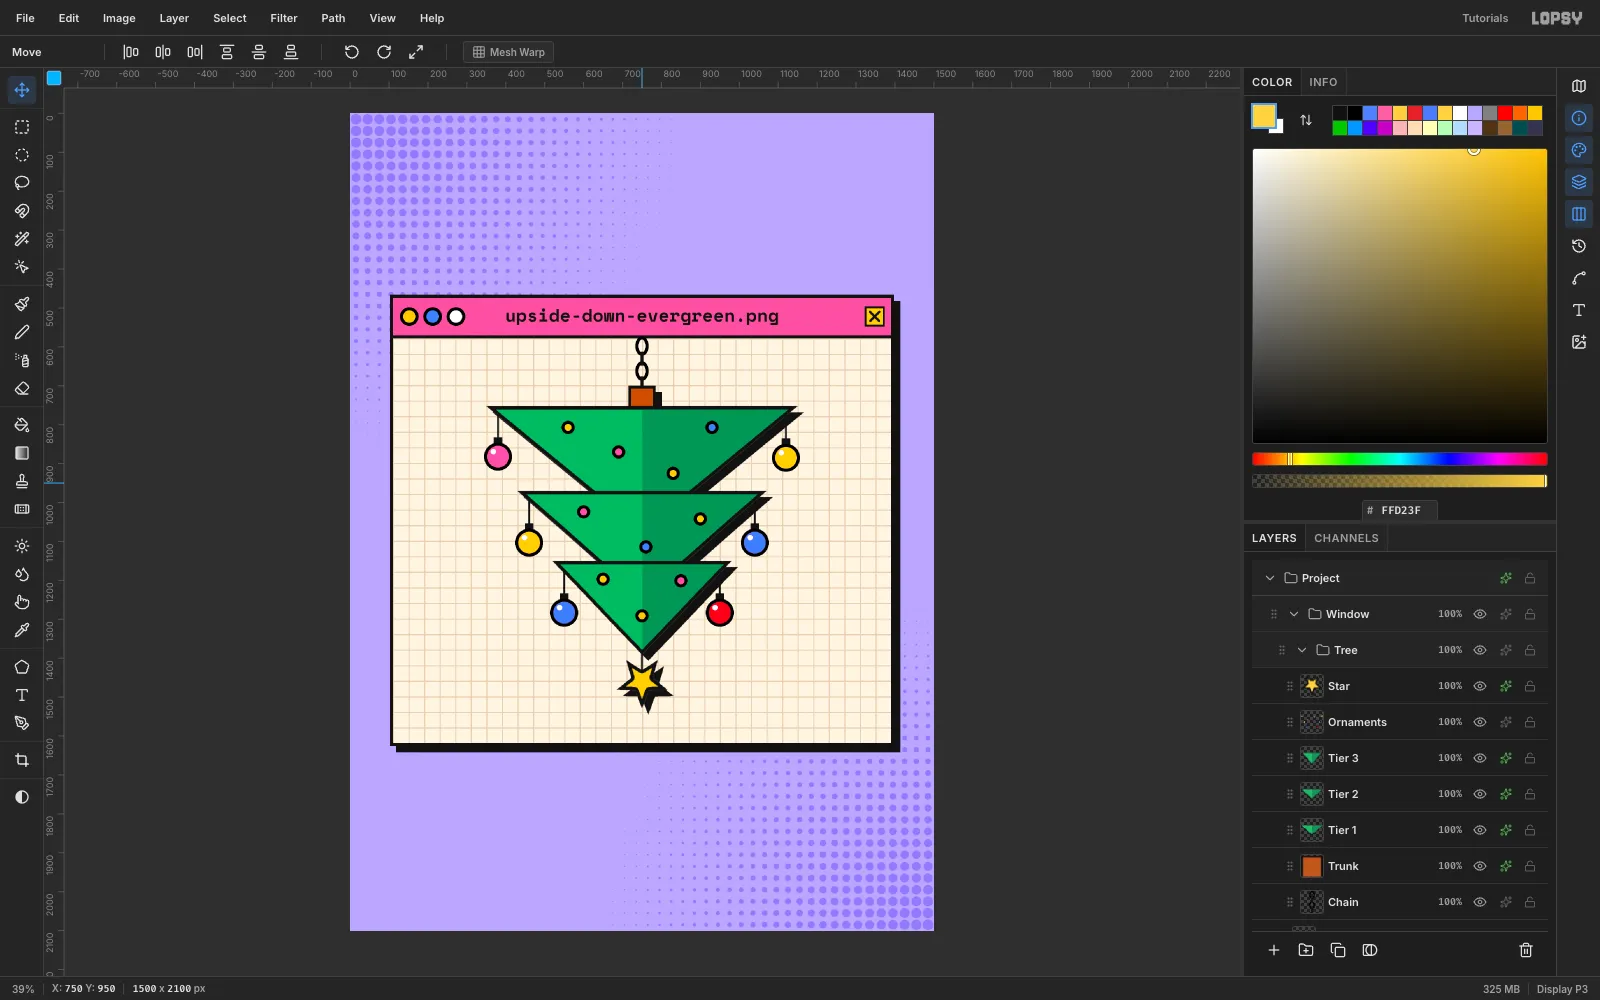Screen dimensions: 1600x1000
Task: Hide the Star layer
Action: (1480, 686)
